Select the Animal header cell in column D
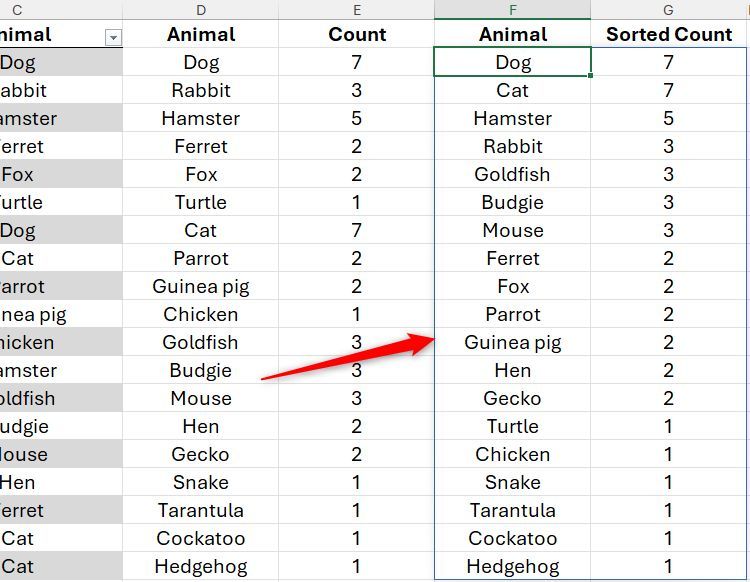750x582 pixels. point(201,34)
